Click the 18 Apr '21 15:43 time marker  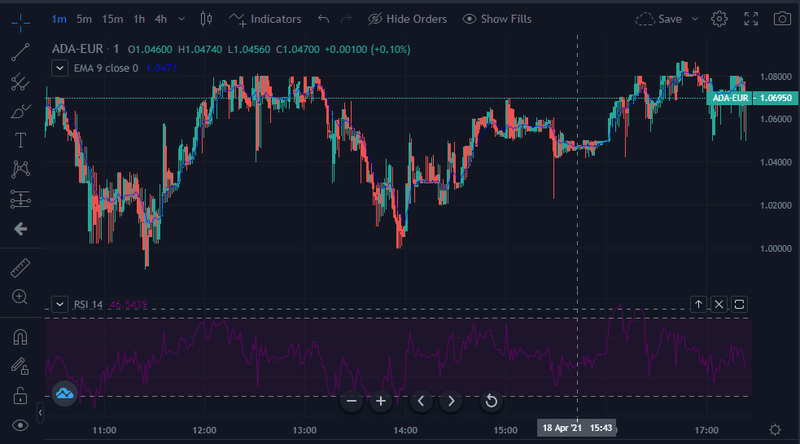[x=577, y=428]
